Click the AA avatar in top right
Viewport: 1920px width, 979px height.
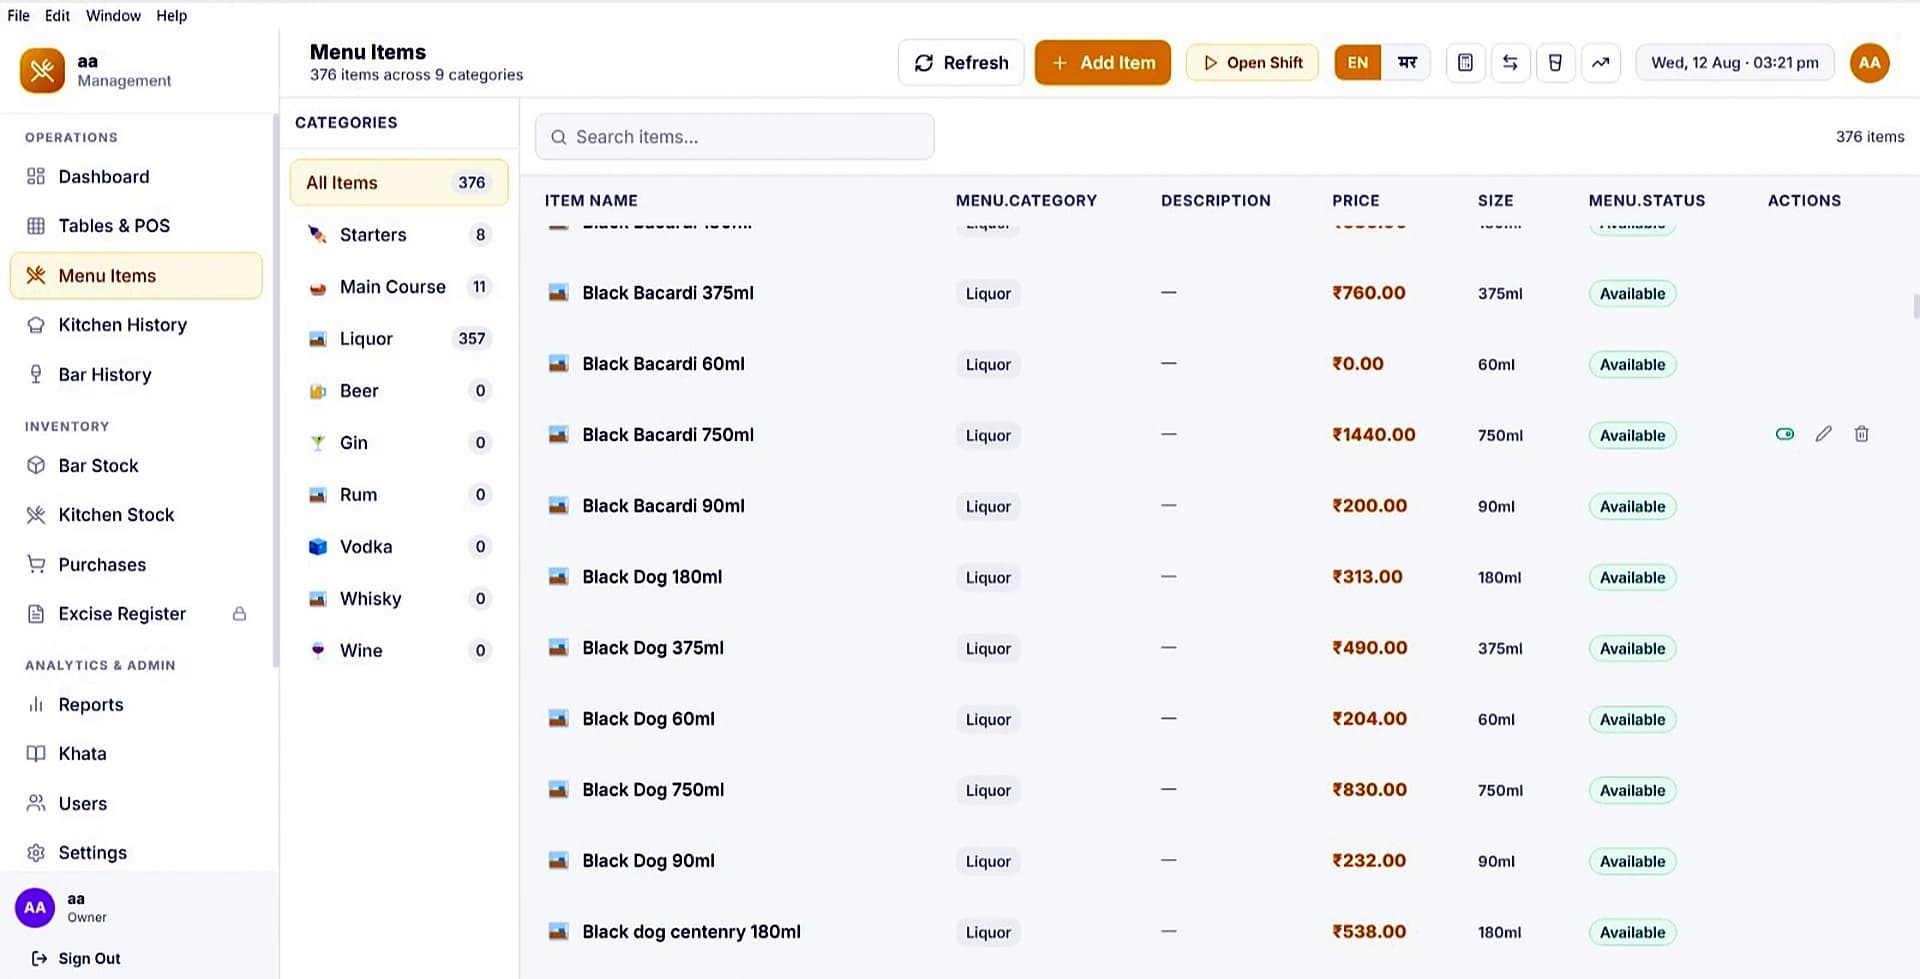(1869, 62)
